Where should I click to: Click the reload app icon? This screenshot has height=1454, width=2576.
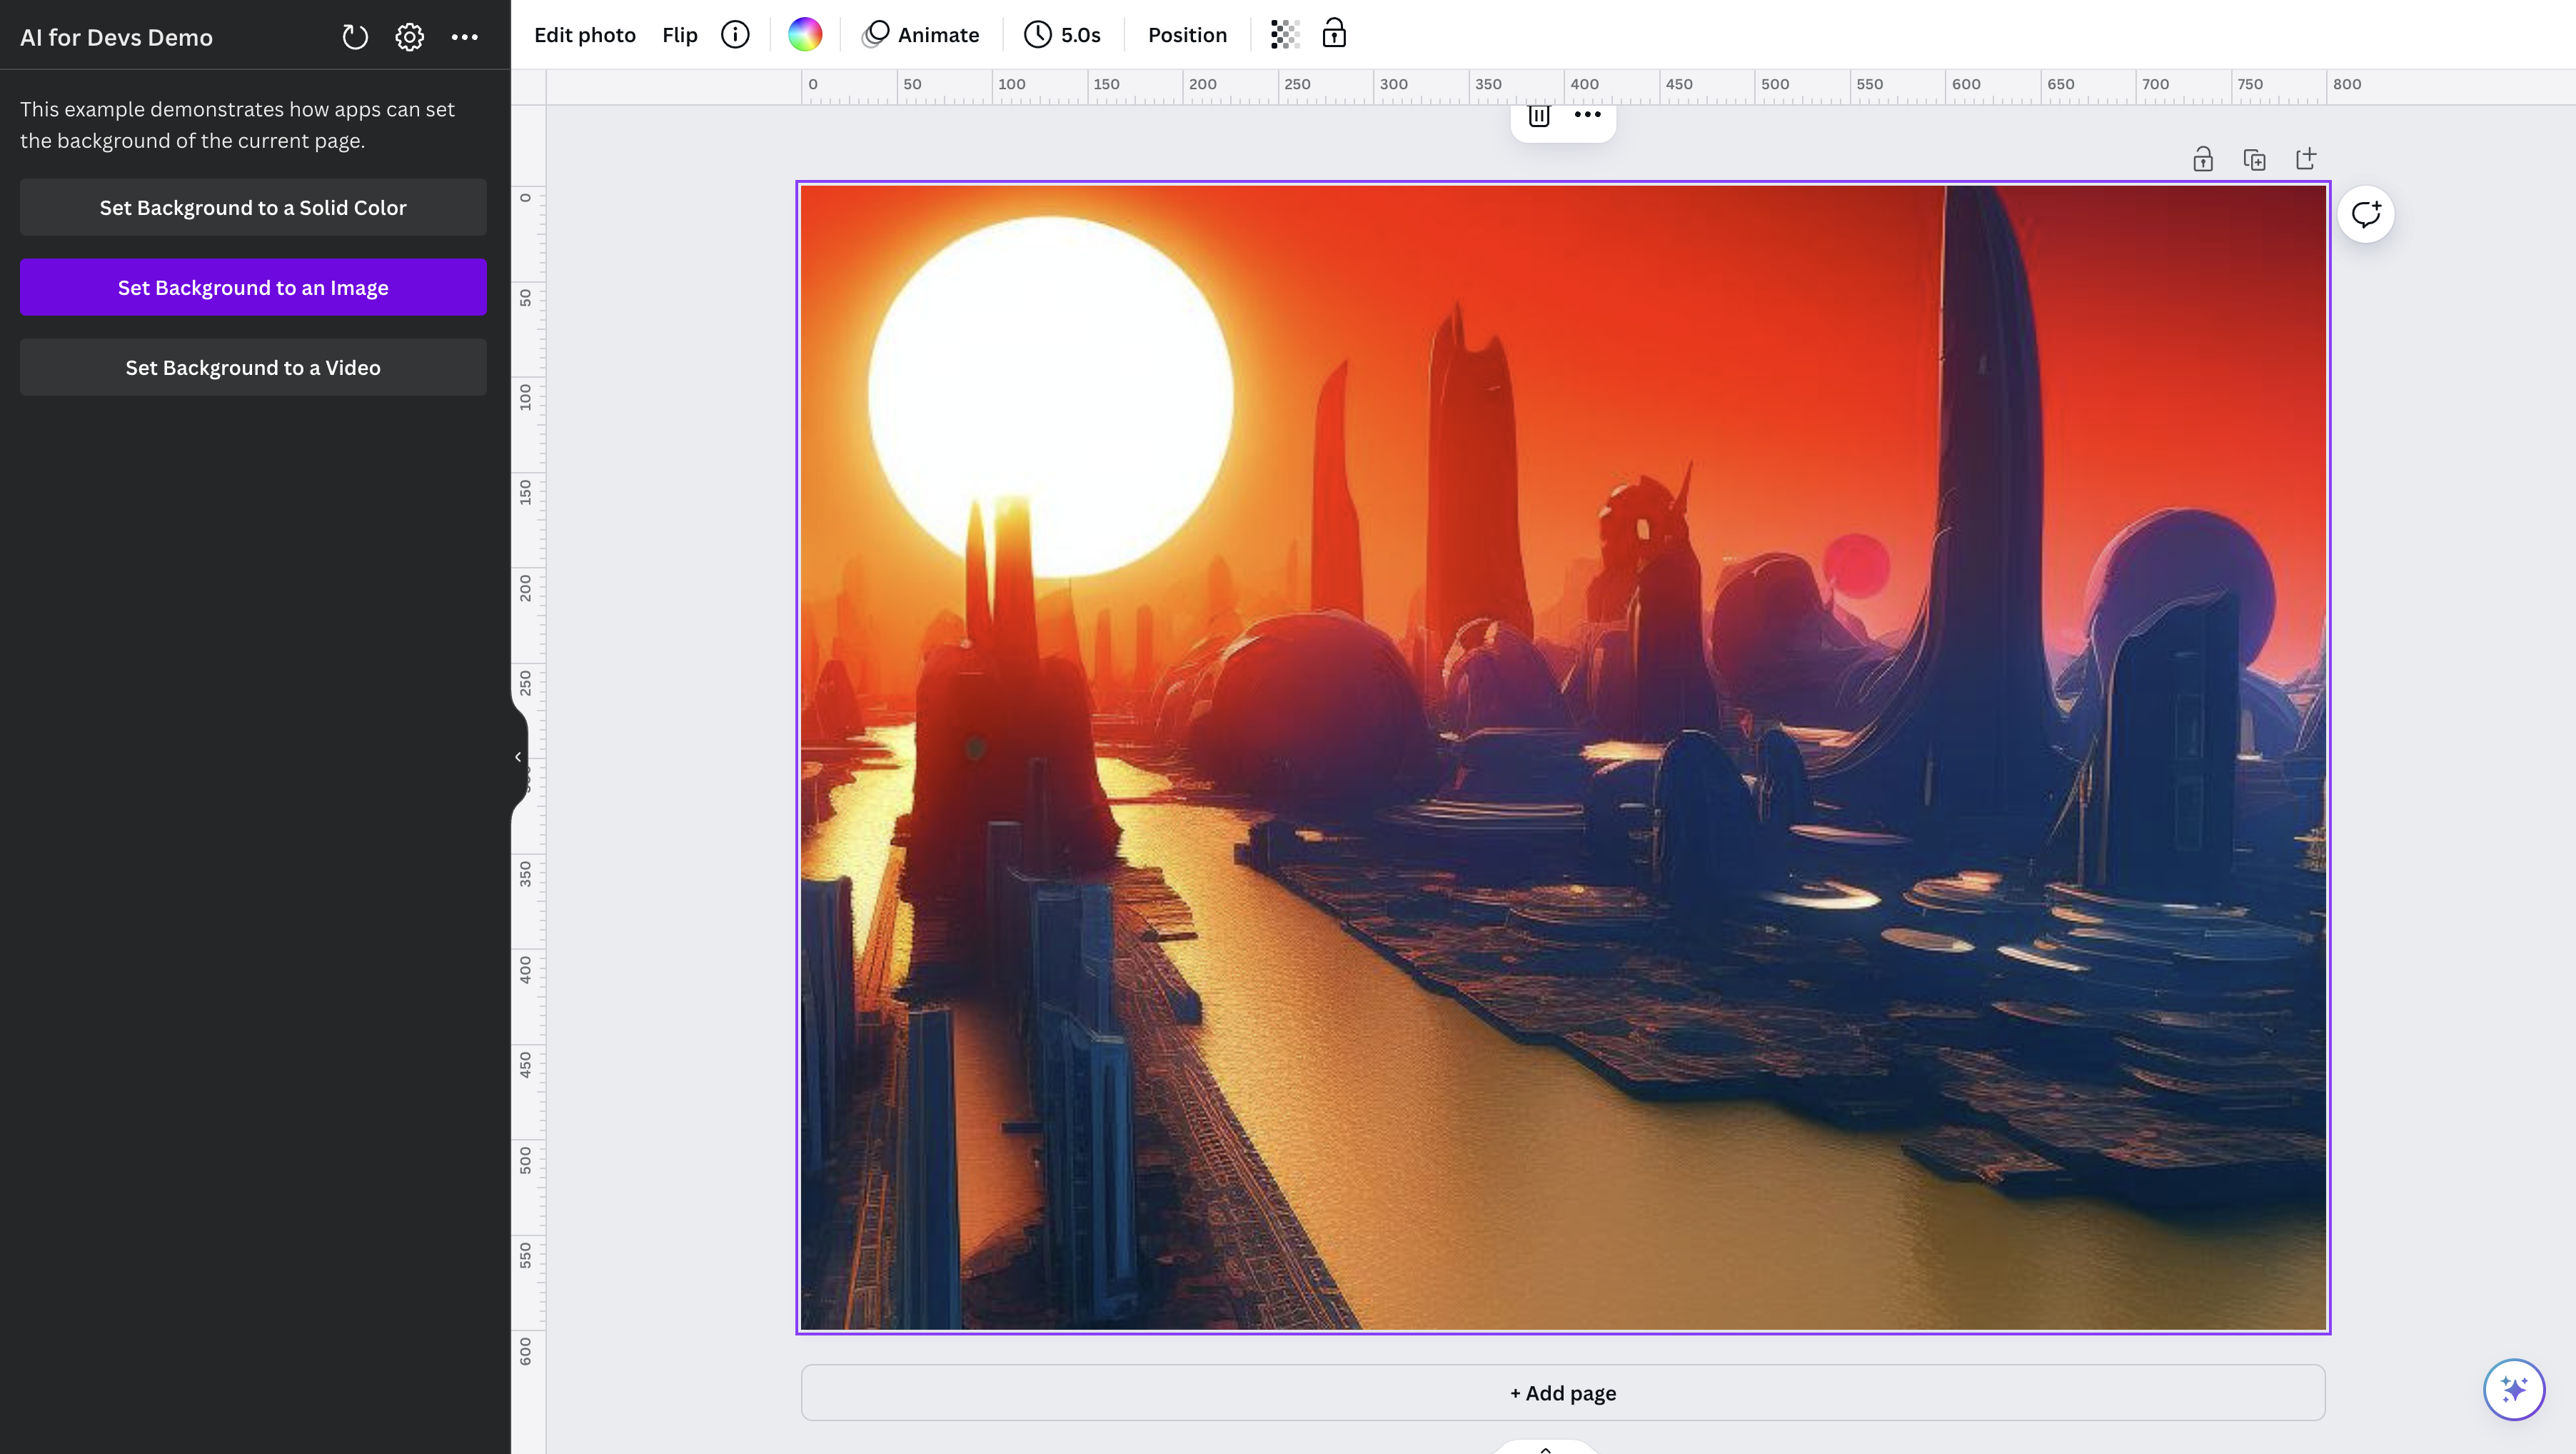tap(355, 37)
